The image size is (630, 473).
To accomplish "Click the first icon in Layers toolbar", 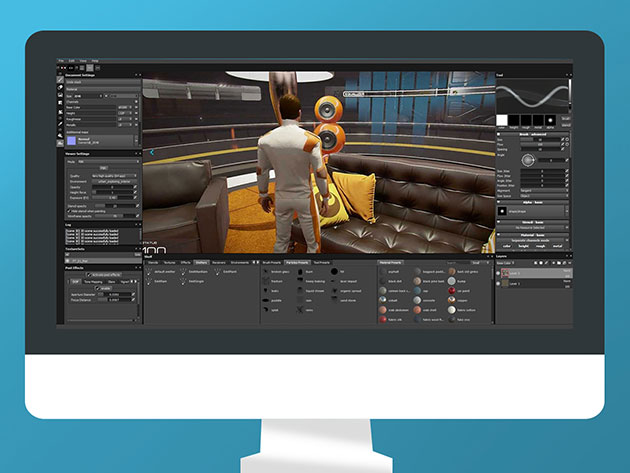I will (536, 262).
